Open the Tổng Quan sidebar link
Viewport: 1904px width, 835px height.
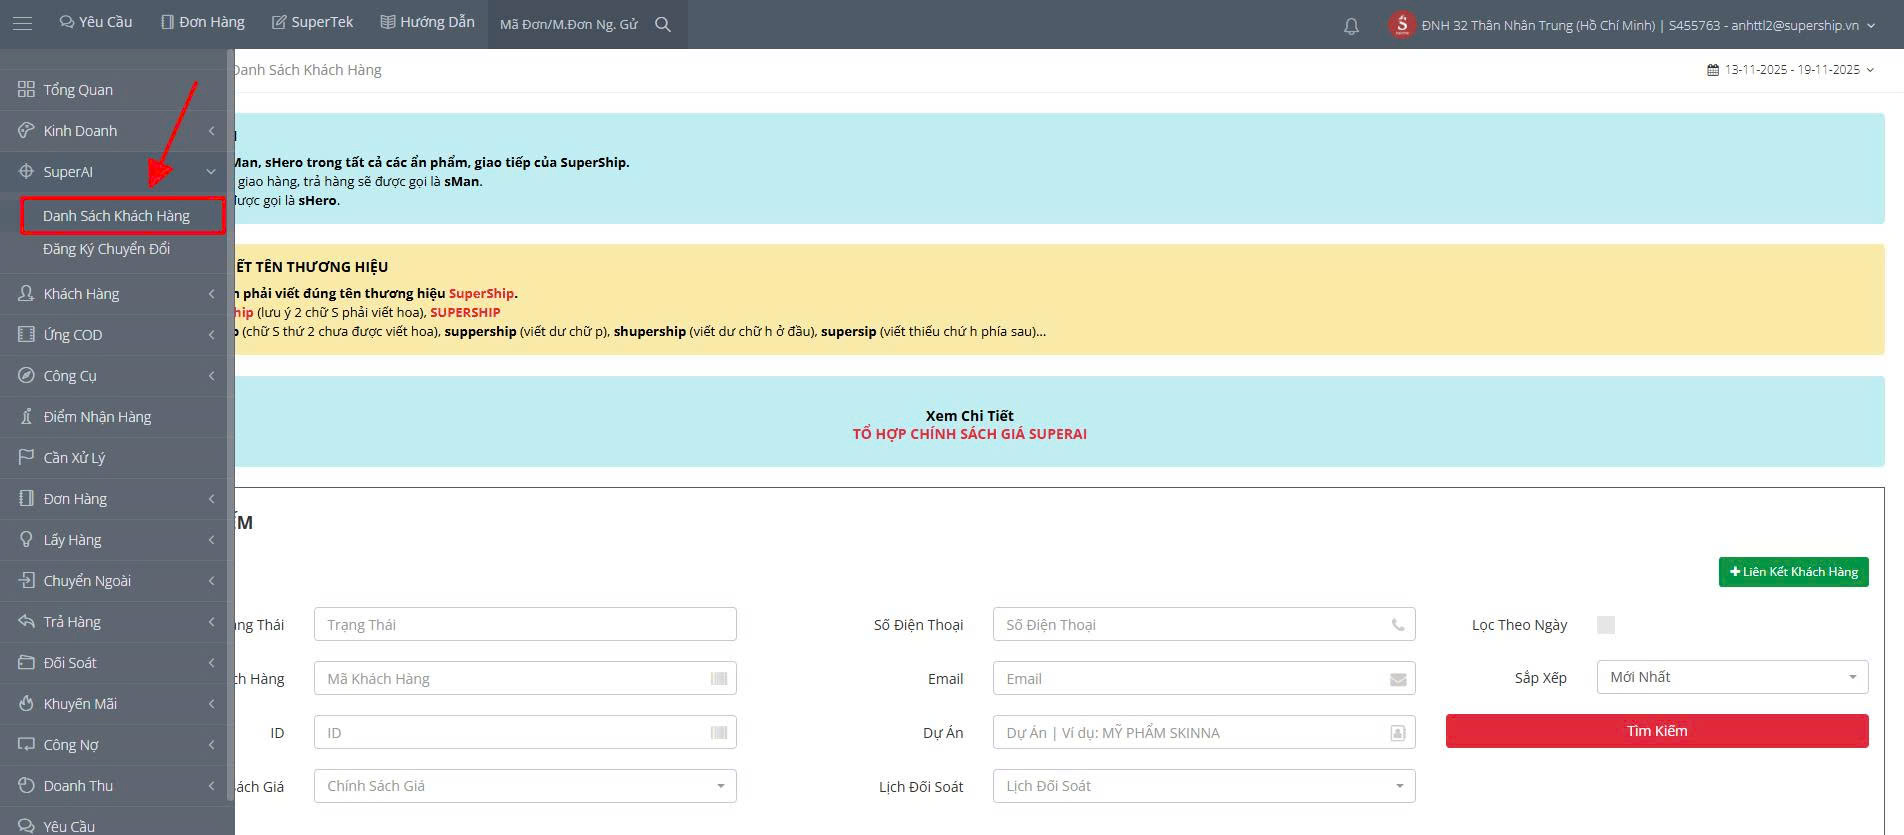pyautogui.click(x=78, y=90)
